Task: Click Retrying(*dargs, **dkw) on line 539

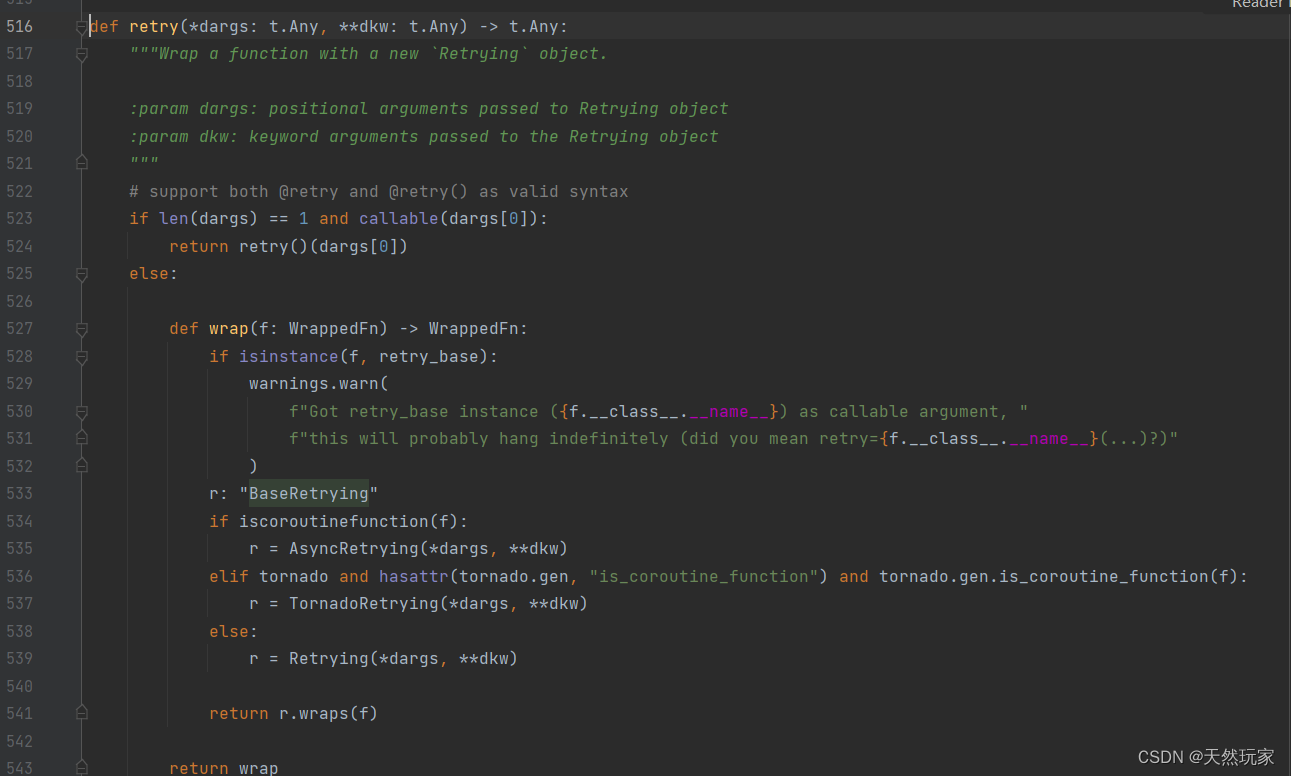Action: (x=404, y=659)
